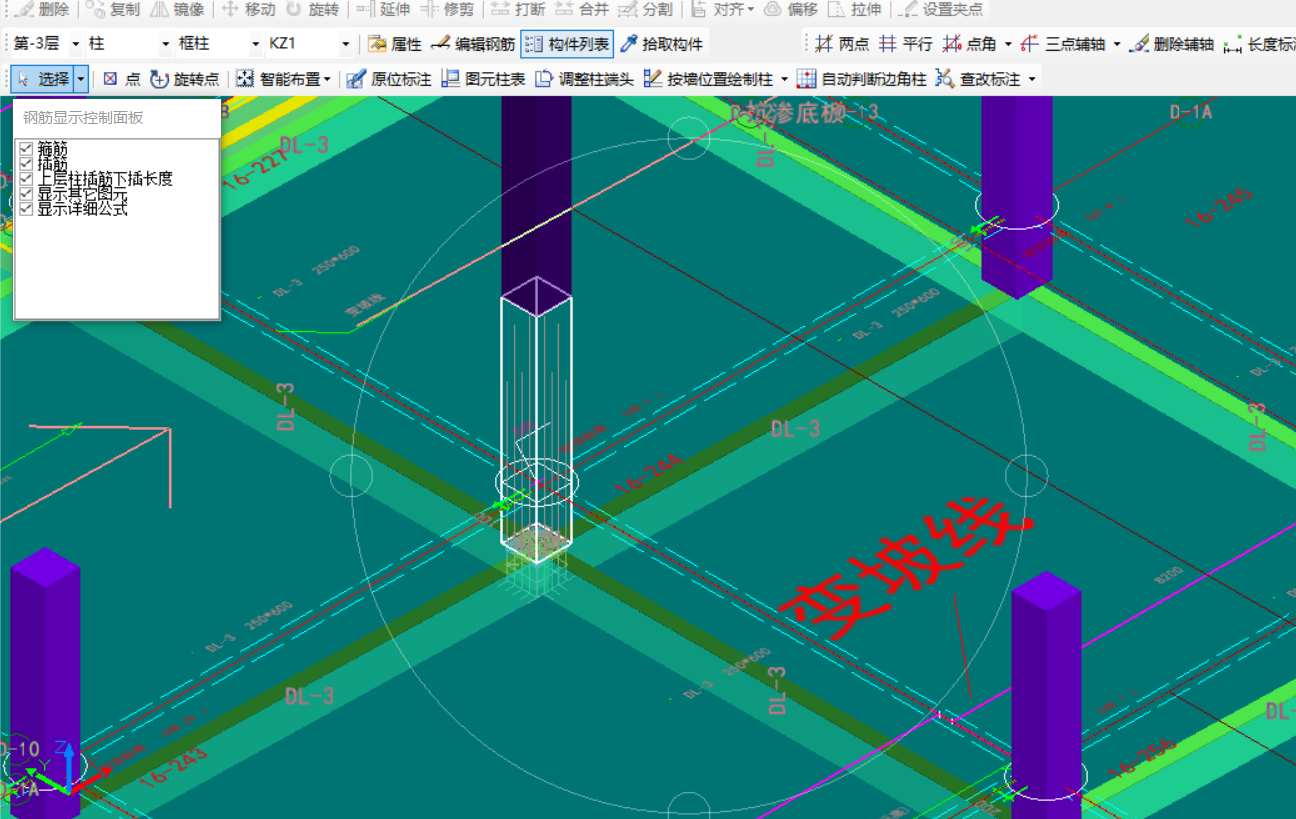Click 点角 (point angle) tool

pyautogui.click(x=969, y=44)
